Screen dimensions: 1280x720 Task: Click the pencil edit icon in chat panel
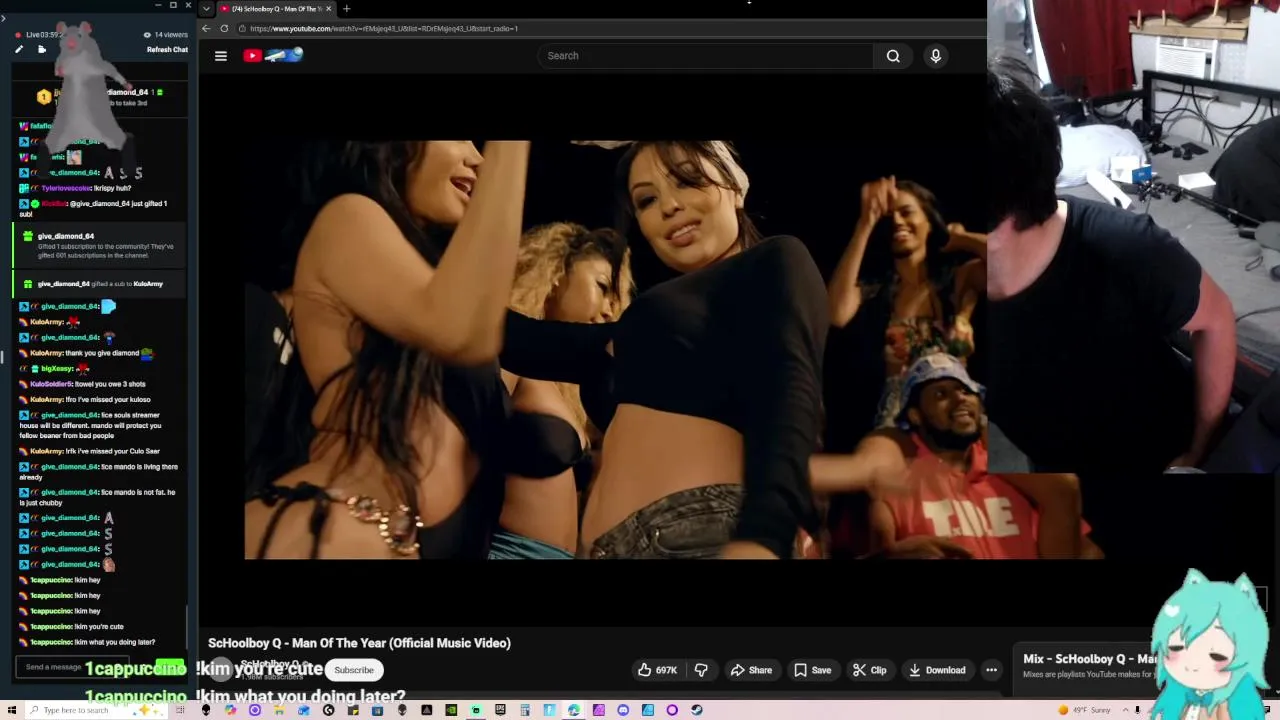point(19,49)
